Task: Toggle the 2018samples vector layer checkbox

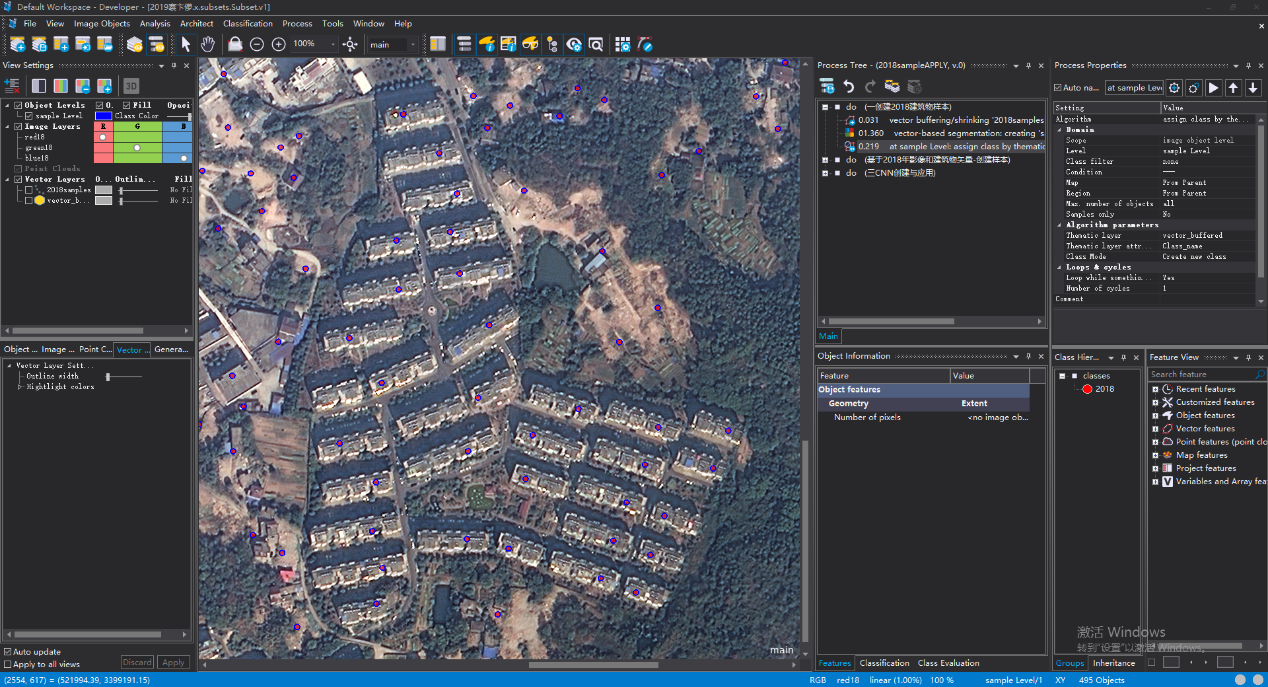Action: [x=29, y=189]
